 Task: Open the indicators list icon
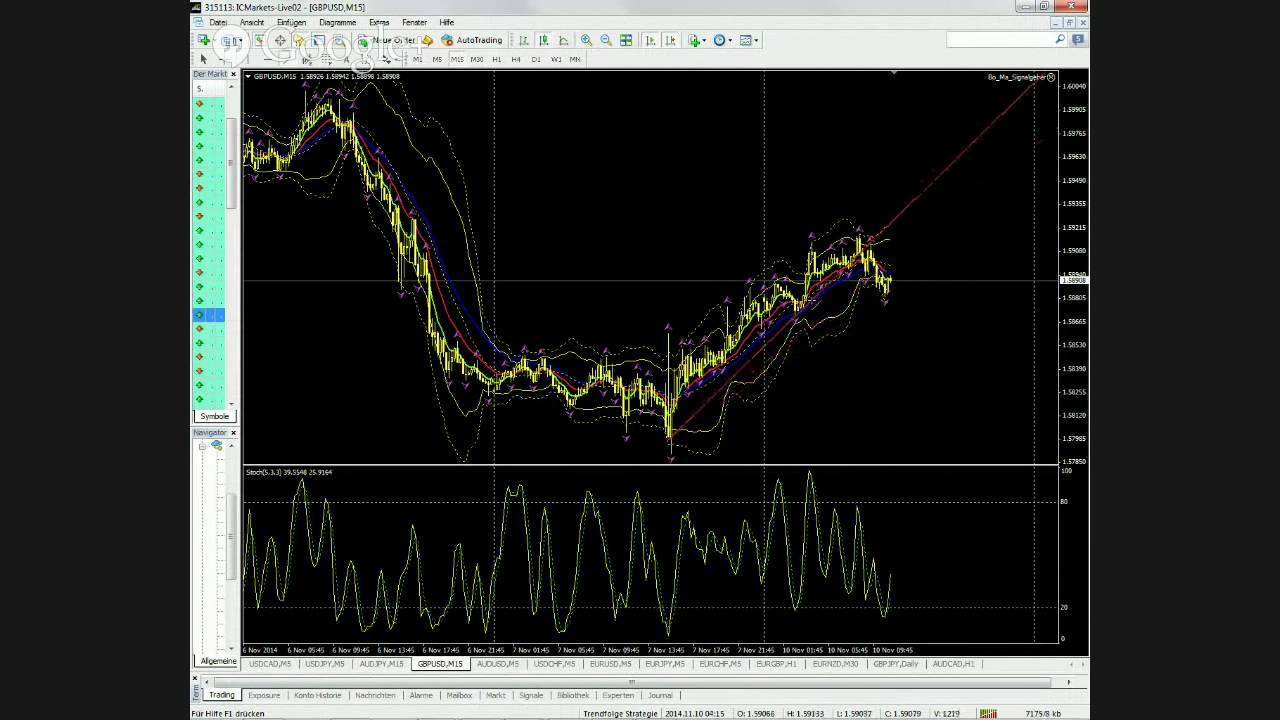click(x=694, y=40)
